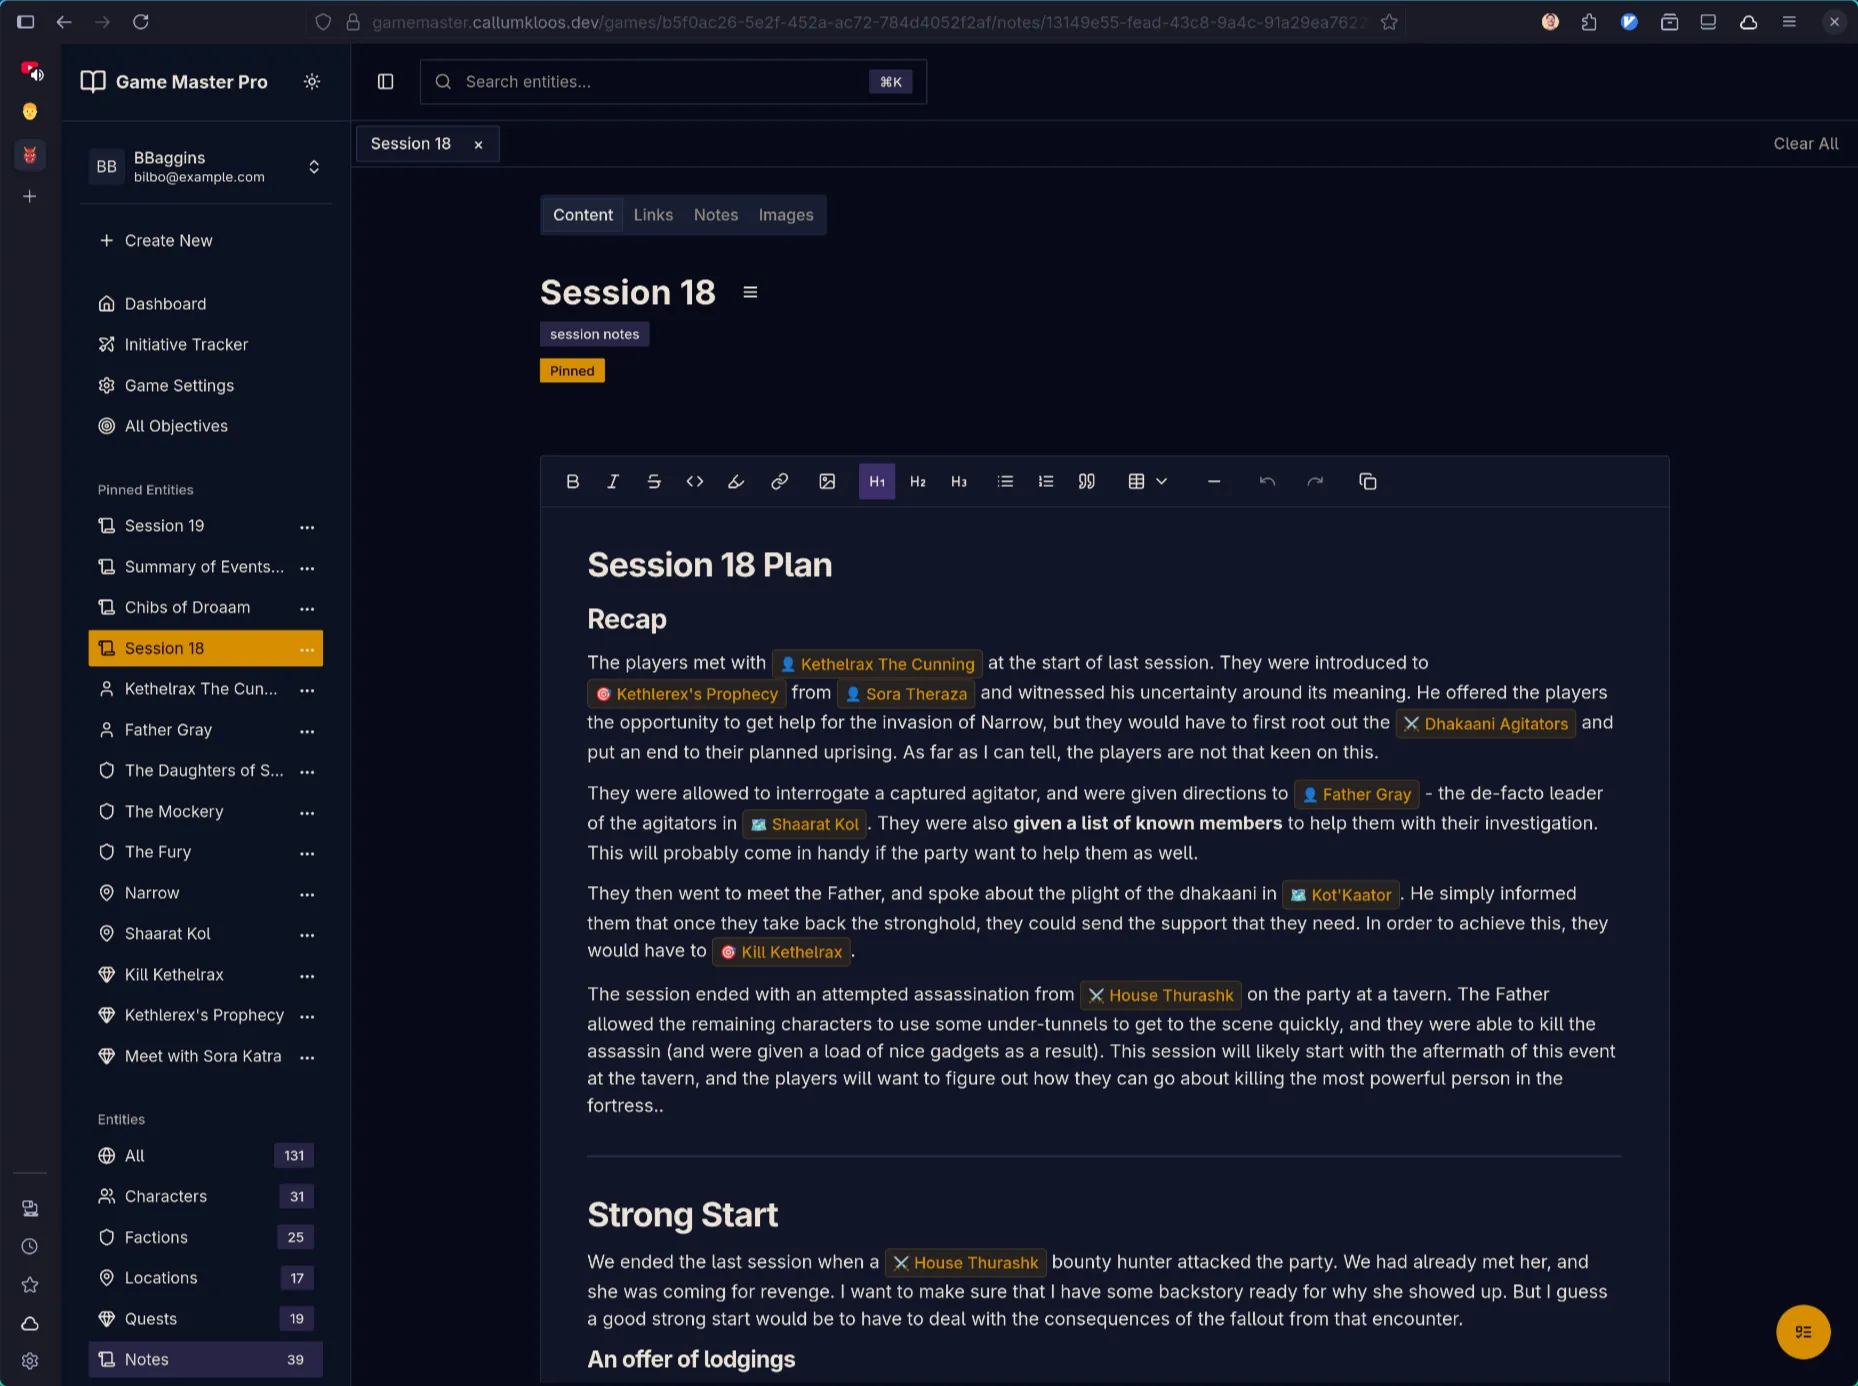Insert a blockquote from the toolbar
The height and width of the screenshot is (1386, 1858).
[1086, 481]
